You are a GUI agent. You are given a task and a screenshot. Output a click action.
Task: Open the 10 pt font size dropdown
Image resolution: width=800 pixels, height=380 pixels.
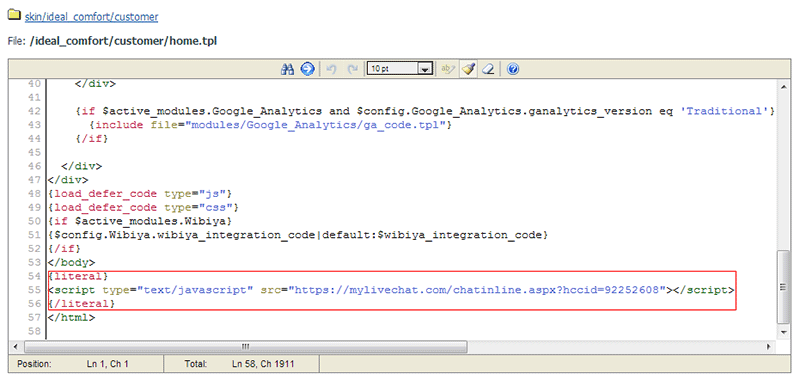pyautogui.click(x=399, y=69)
